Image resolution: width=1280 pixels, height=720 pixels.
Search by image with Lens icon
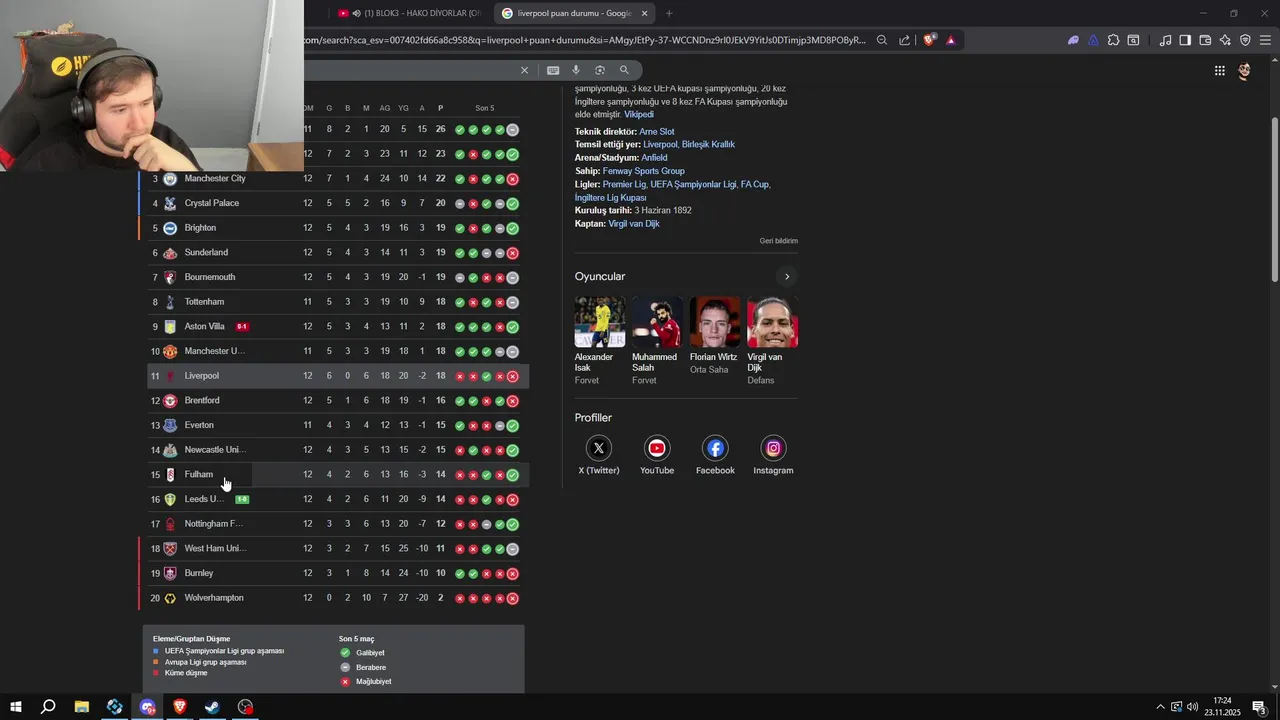(x=600, y=70)
